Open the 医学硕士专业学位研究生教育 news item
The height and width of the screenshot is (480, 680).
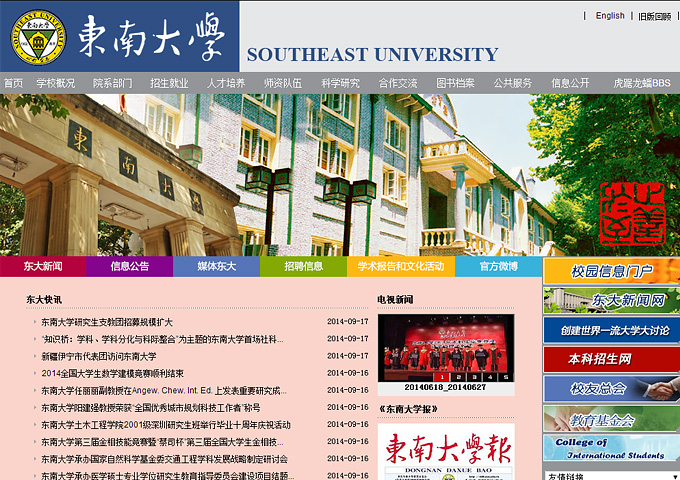[167, 476]
